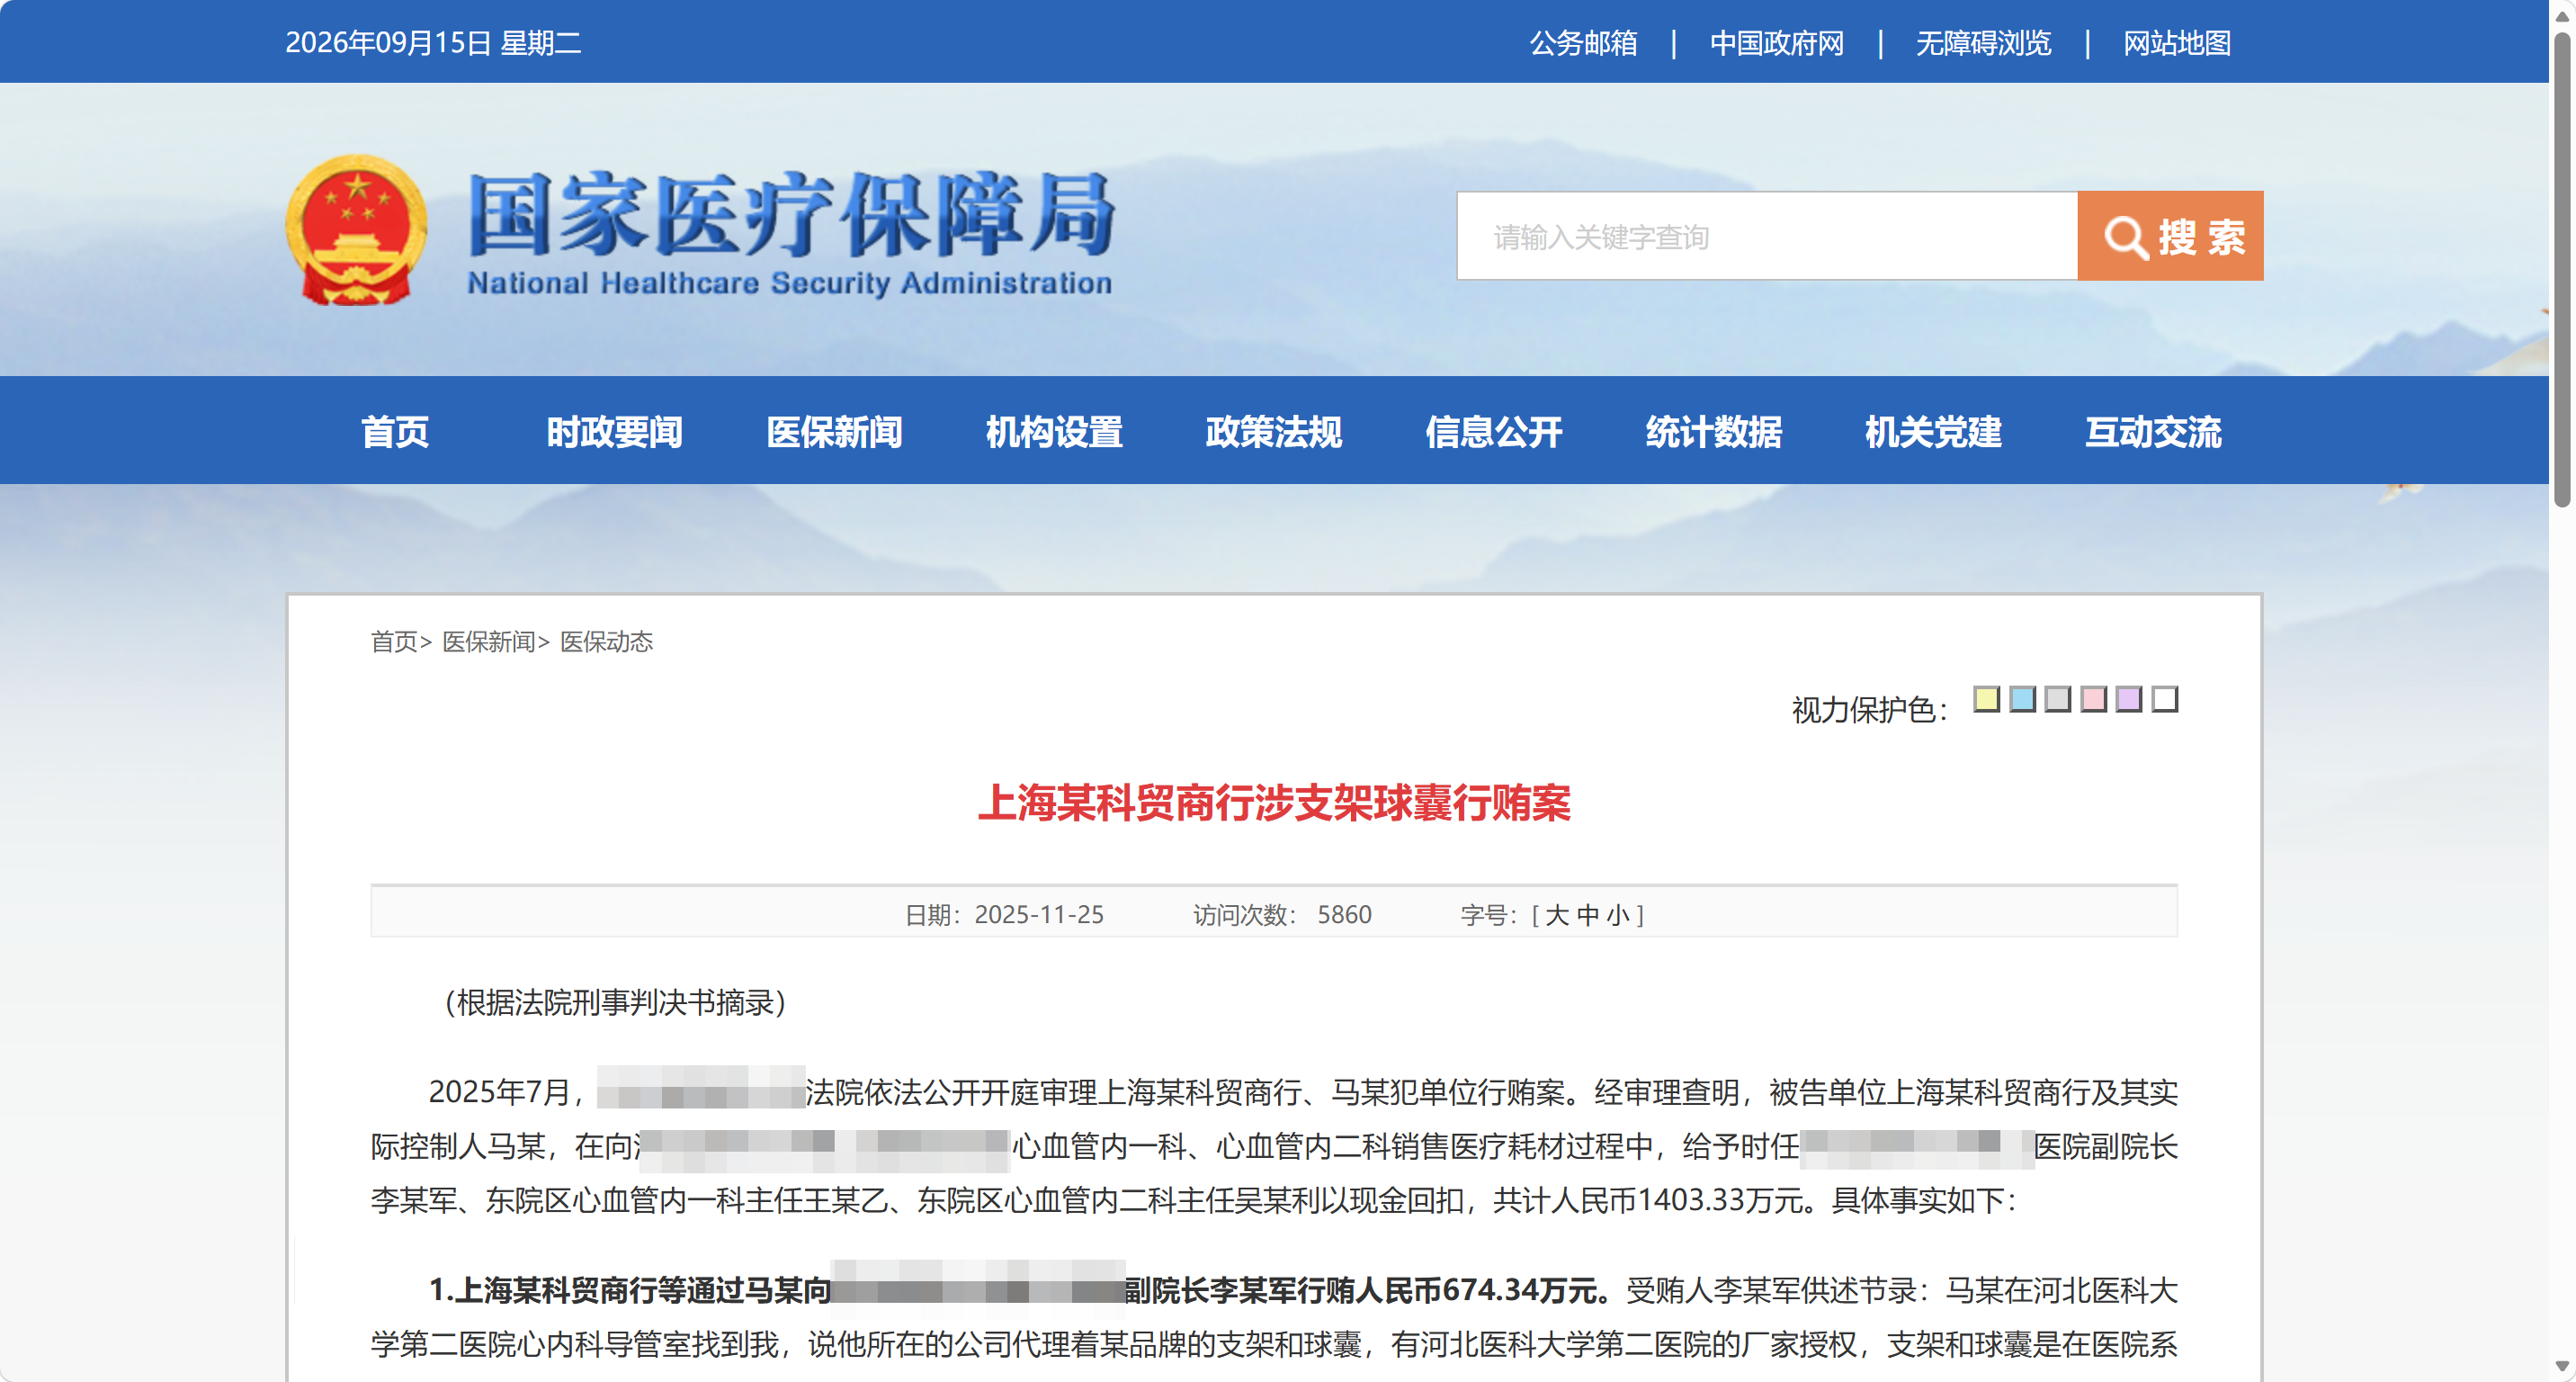The width and height of the screenshot is (2576, 1382).
Task: Click the scrollbar up arrow
Action: (x=2562, y=15)
